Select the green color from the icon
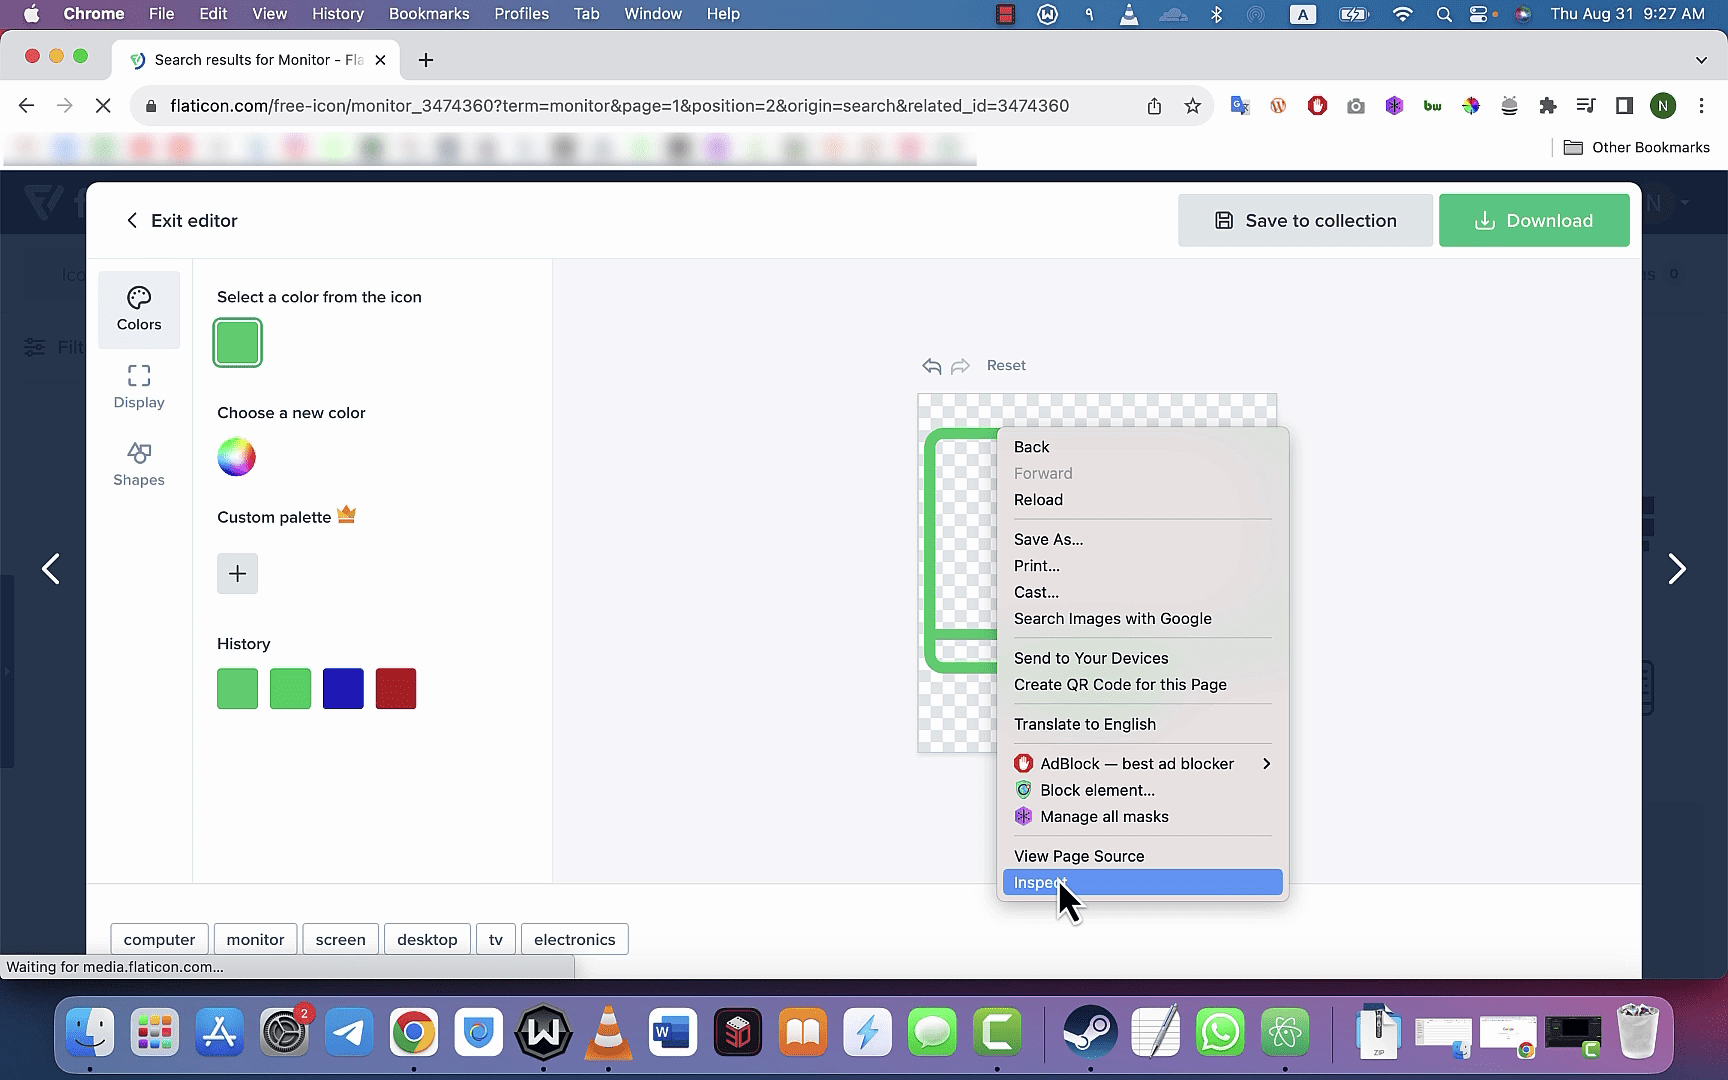 coord(238,343)
